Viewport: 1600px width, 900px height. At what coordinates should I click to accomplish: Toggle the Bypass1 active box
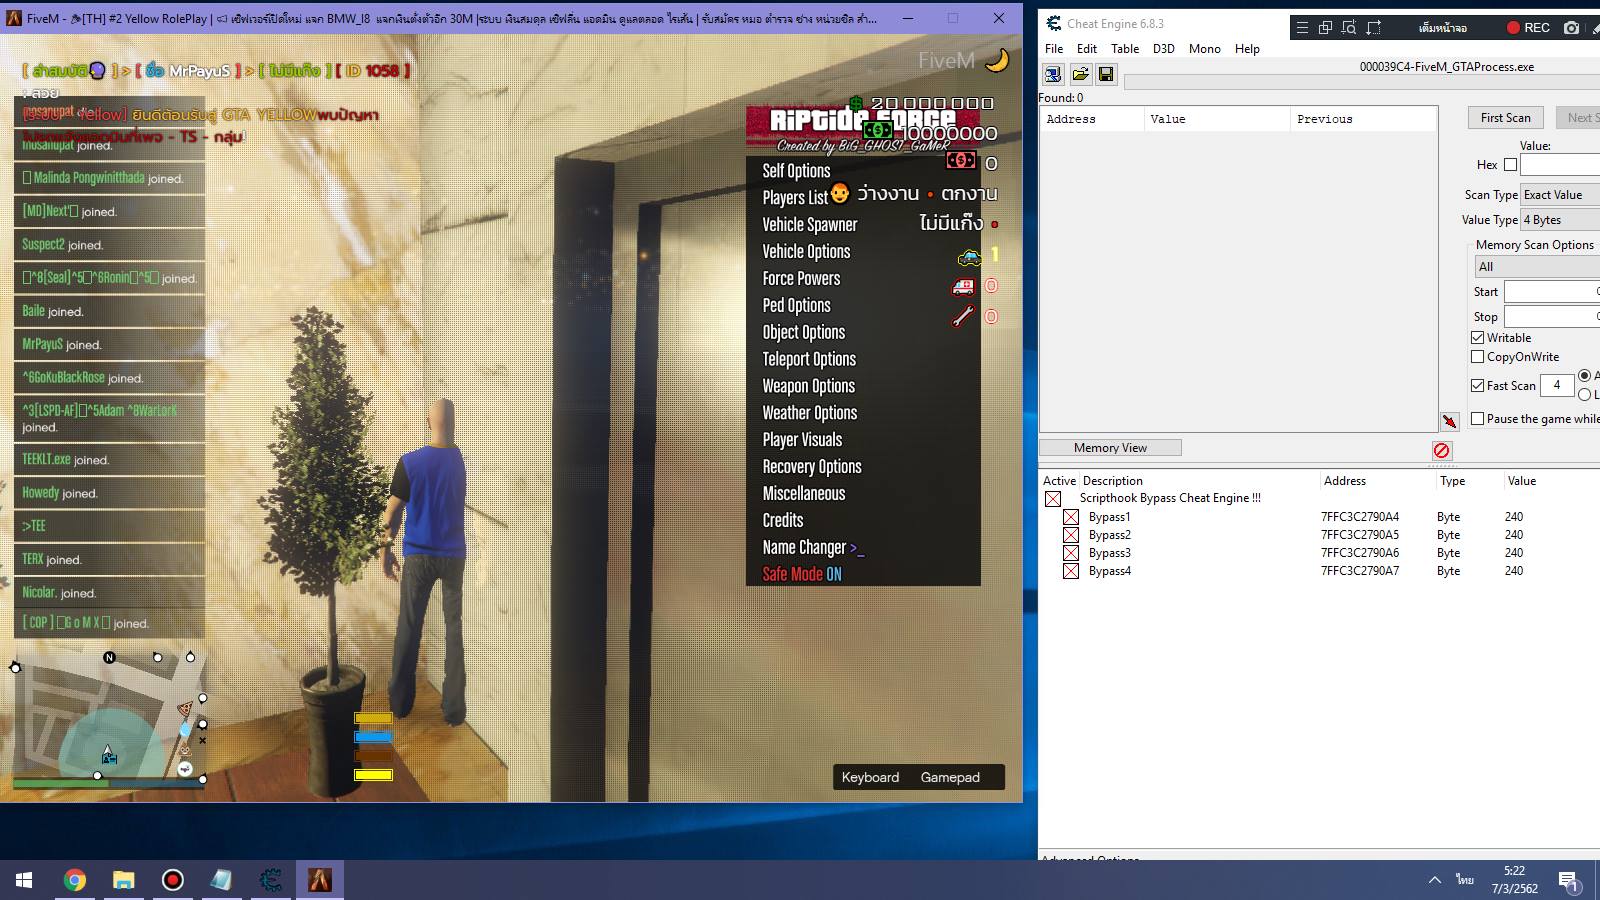click(x=1071, y=517)
